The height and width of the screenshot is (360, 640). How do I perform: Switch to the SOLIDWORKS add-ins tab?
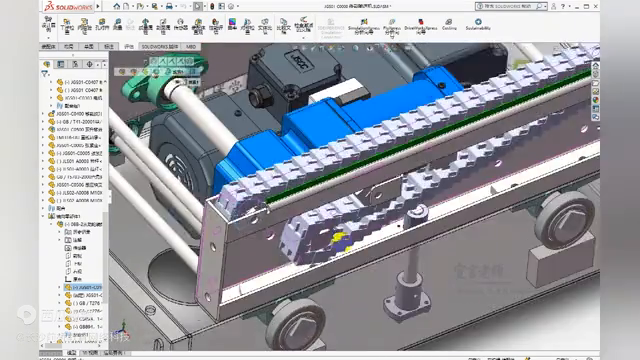(160, 47)
